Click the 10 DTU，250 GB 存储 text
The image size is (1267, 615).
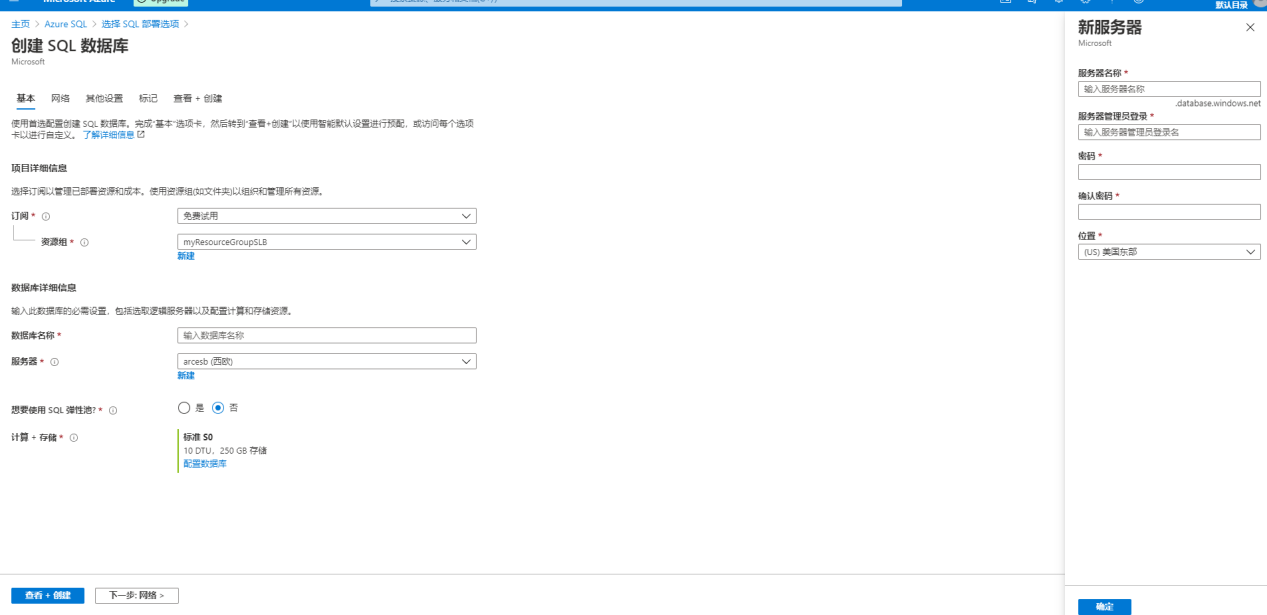pyautogui.click(x=225, y=451)
